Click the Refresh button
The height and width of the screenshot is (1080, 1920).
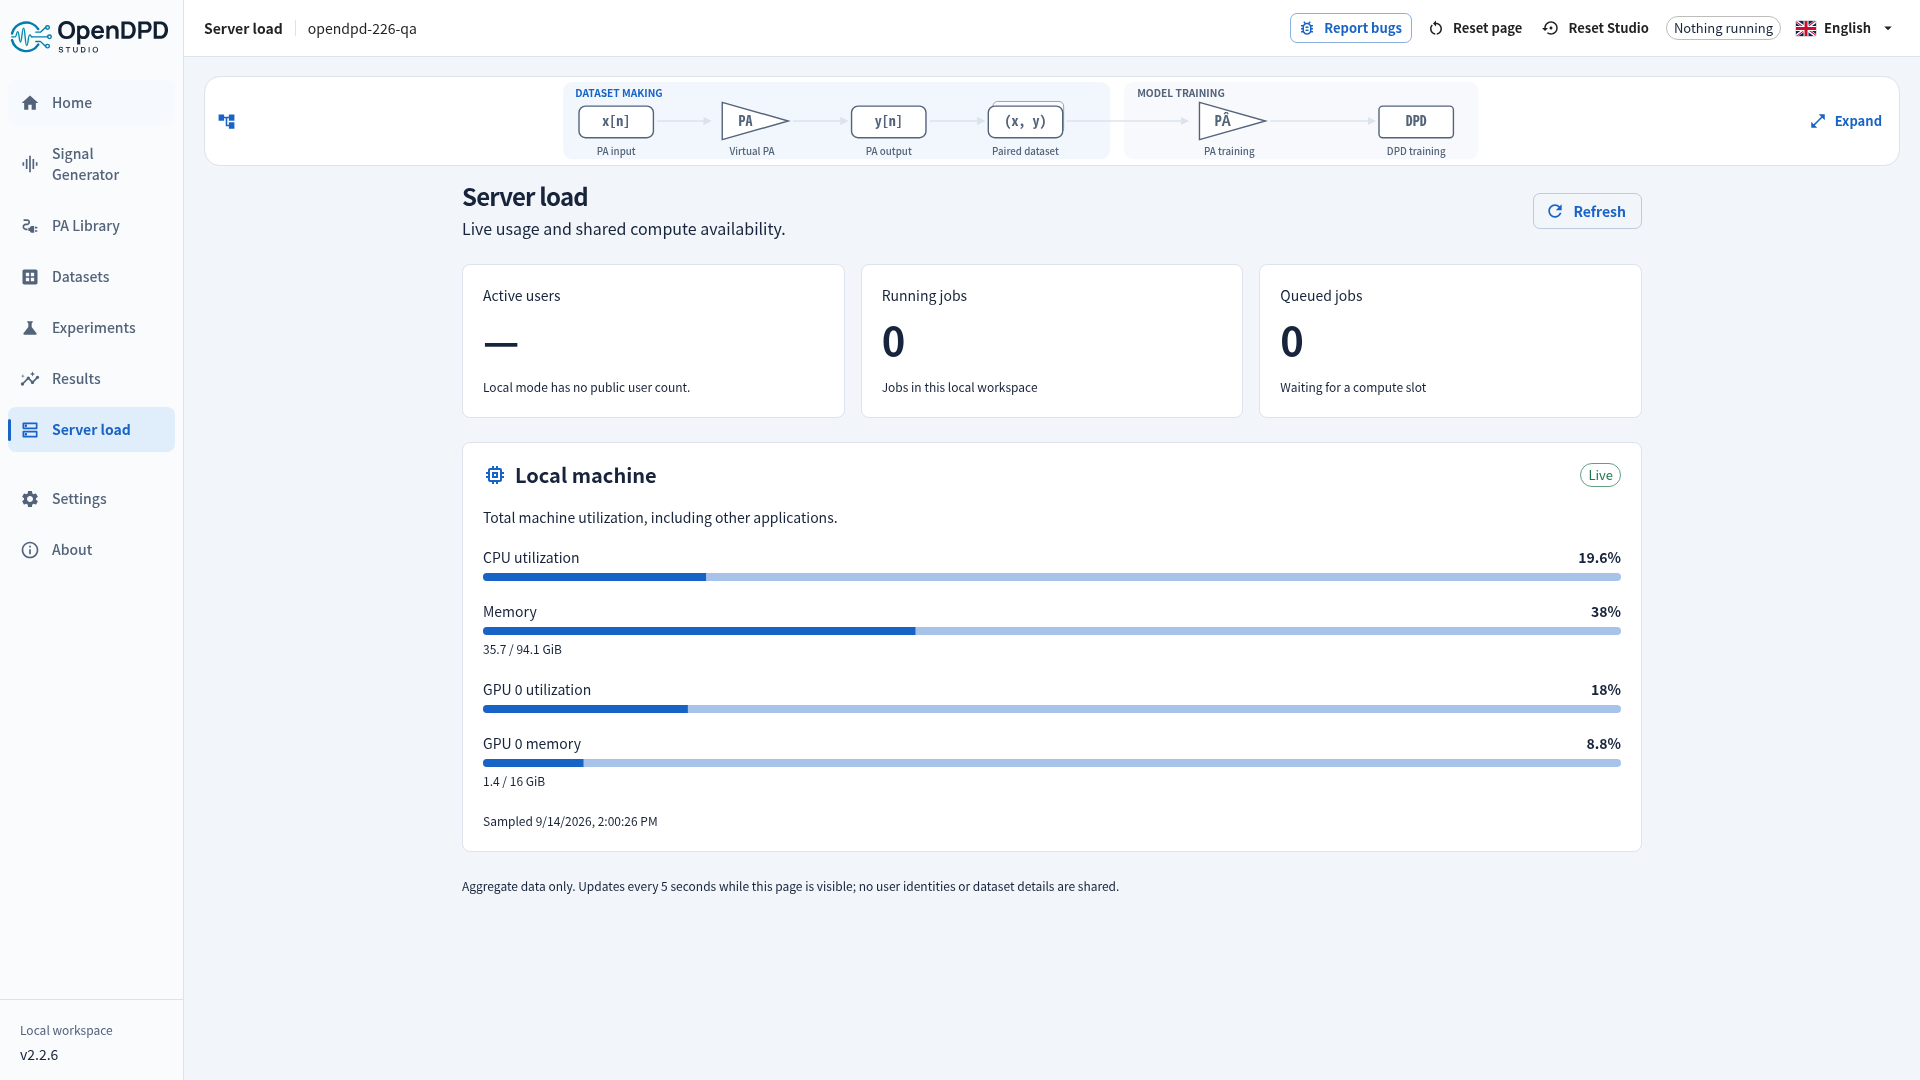click(1587, 211)
